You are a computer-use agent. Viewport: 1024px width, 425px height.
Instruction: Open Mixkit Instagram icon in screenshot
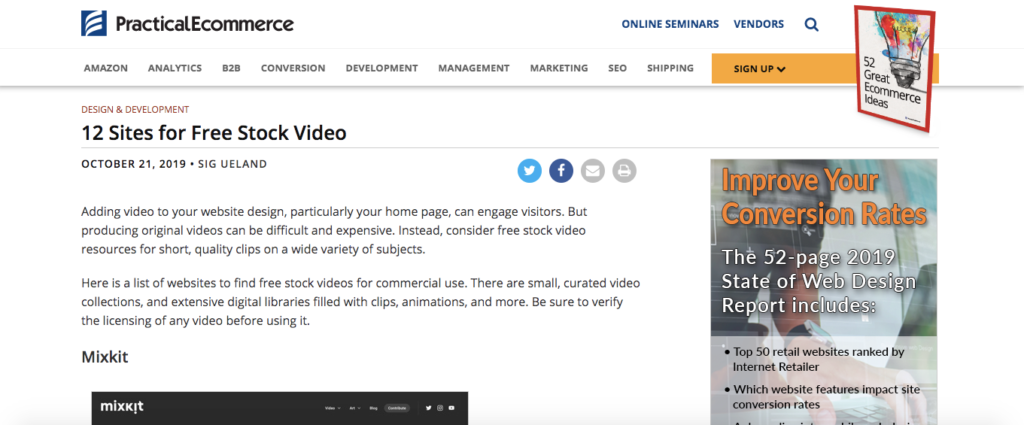coord(440,408)
